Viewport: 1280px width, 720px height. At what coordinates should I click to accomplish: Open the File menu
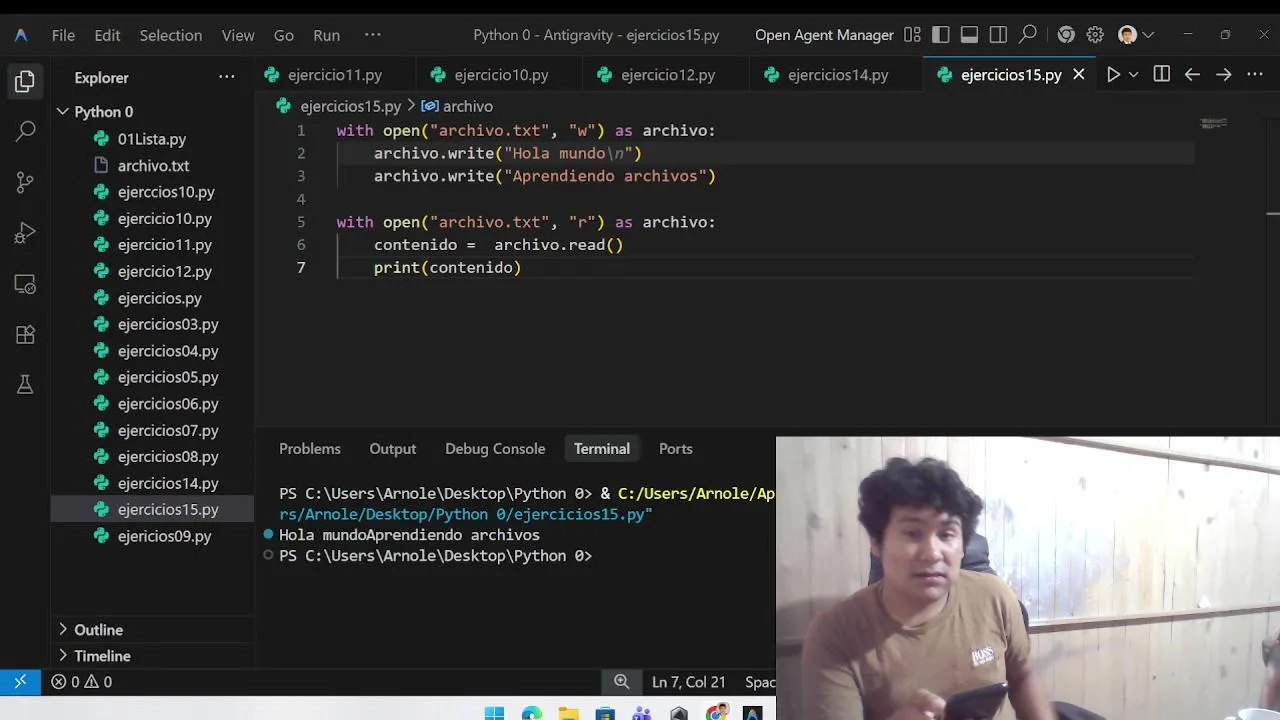coord(63,35)
